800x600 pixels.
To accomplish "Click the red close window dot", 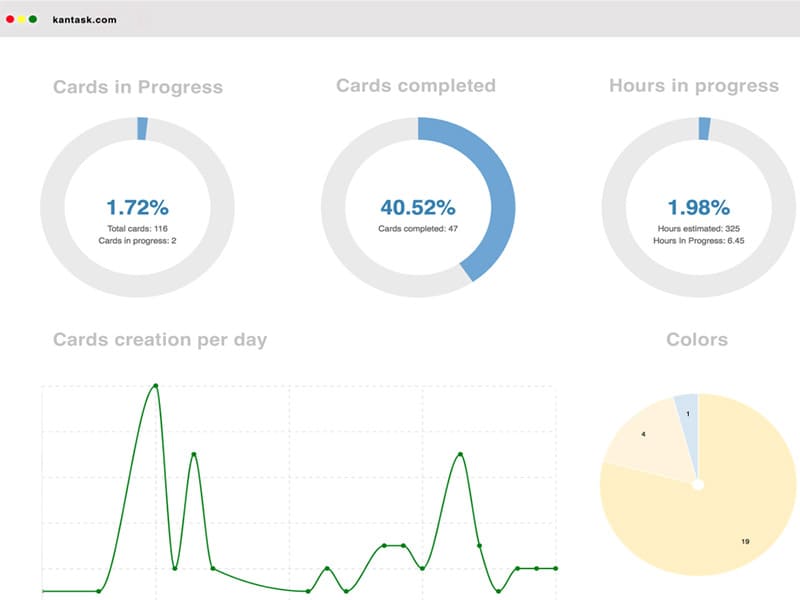I will click(x=10, y=19).
